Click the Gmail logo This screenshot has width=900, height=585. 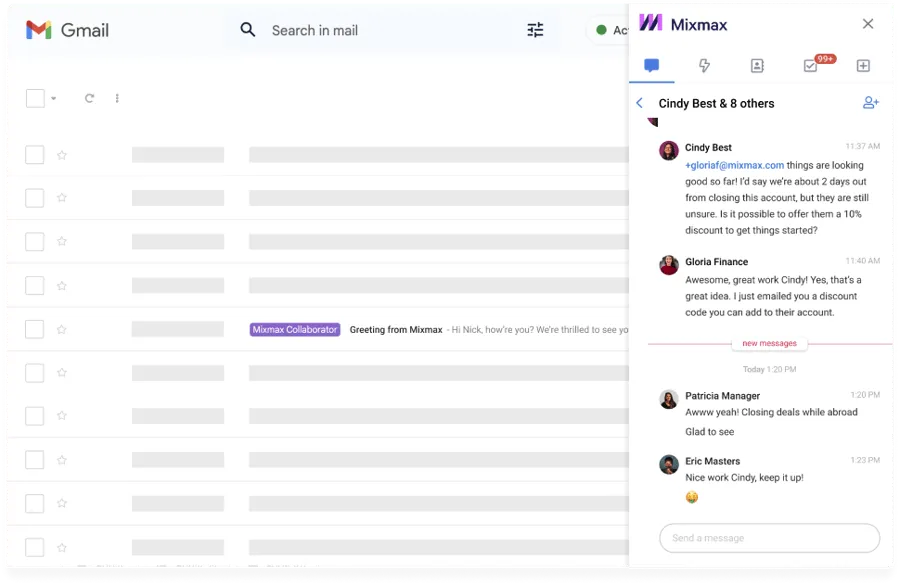[x=67, y=30]
